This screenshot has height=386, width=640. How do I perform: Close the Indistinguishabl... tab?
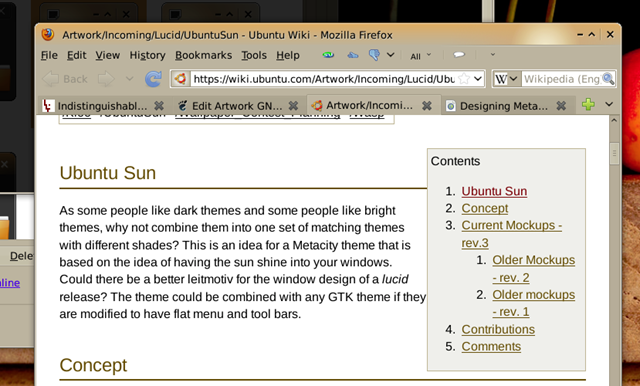(159, 106)
